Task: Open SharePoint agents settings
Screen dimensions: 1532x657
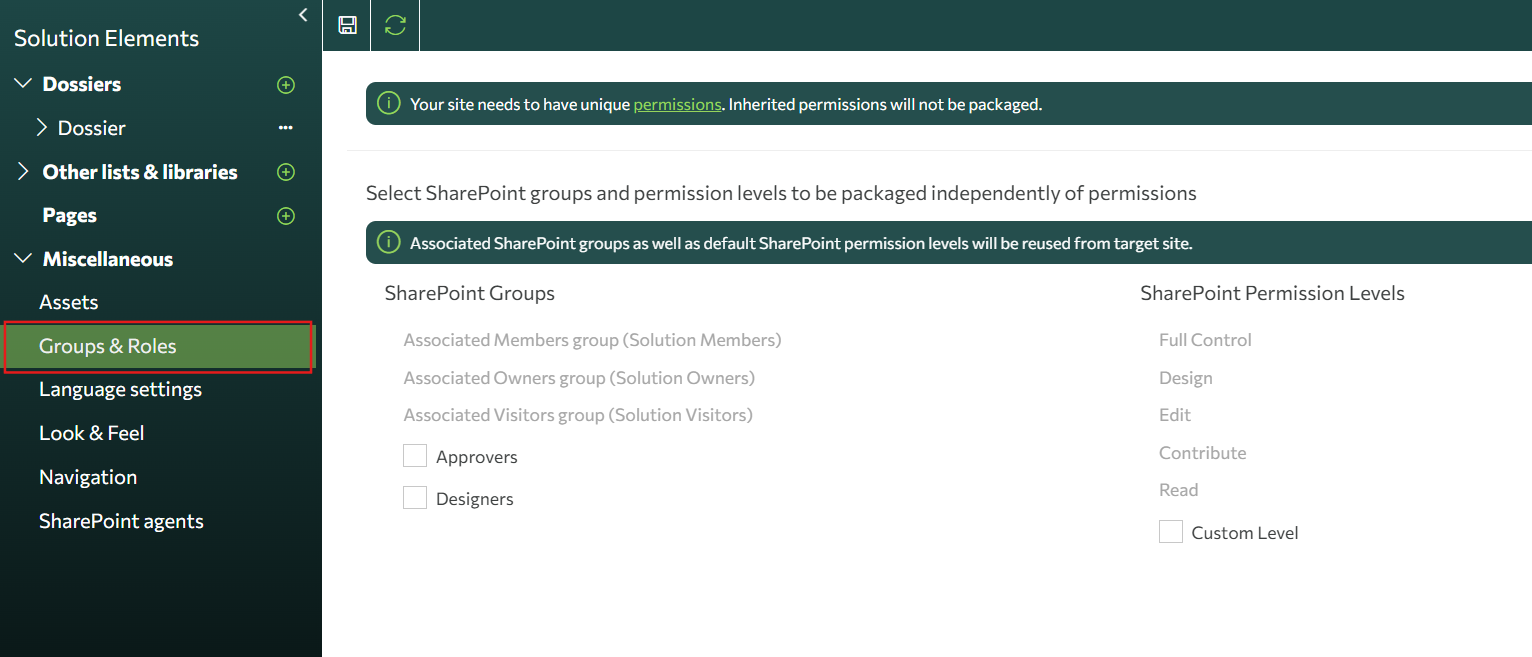Action: pyautogui.click(x=121, y=520)
